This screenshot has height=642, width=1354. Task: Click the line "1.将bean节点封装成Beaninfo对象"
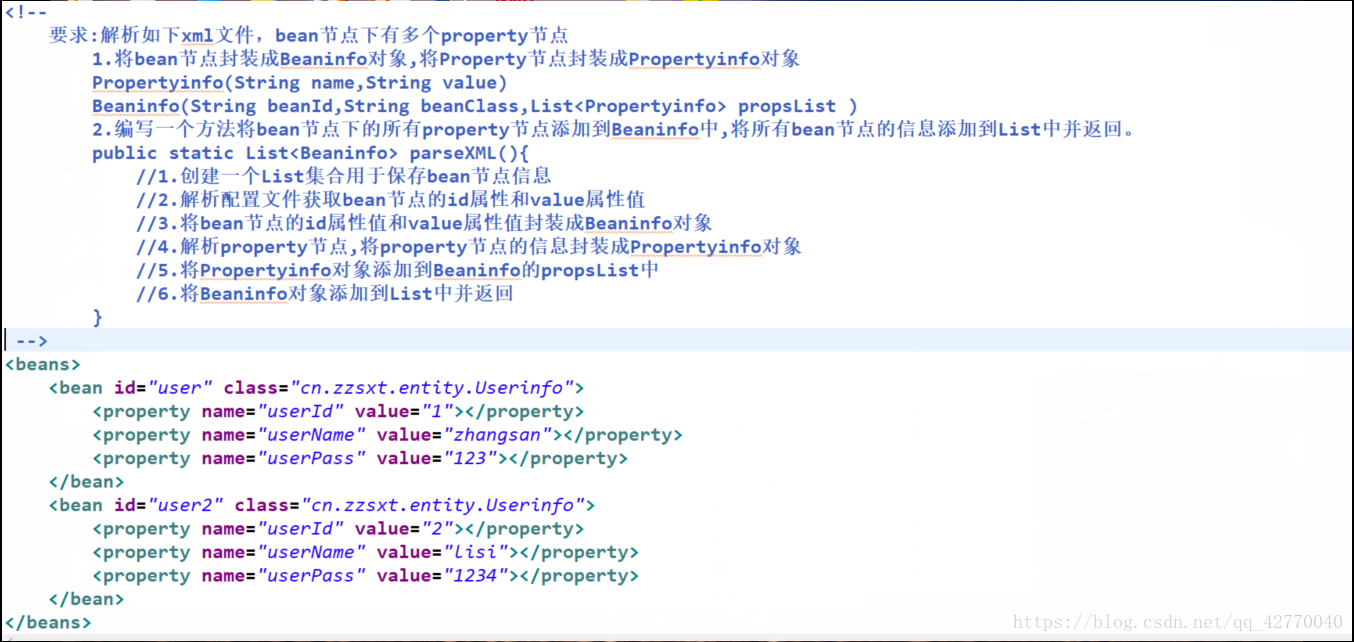tap(446, 59)
